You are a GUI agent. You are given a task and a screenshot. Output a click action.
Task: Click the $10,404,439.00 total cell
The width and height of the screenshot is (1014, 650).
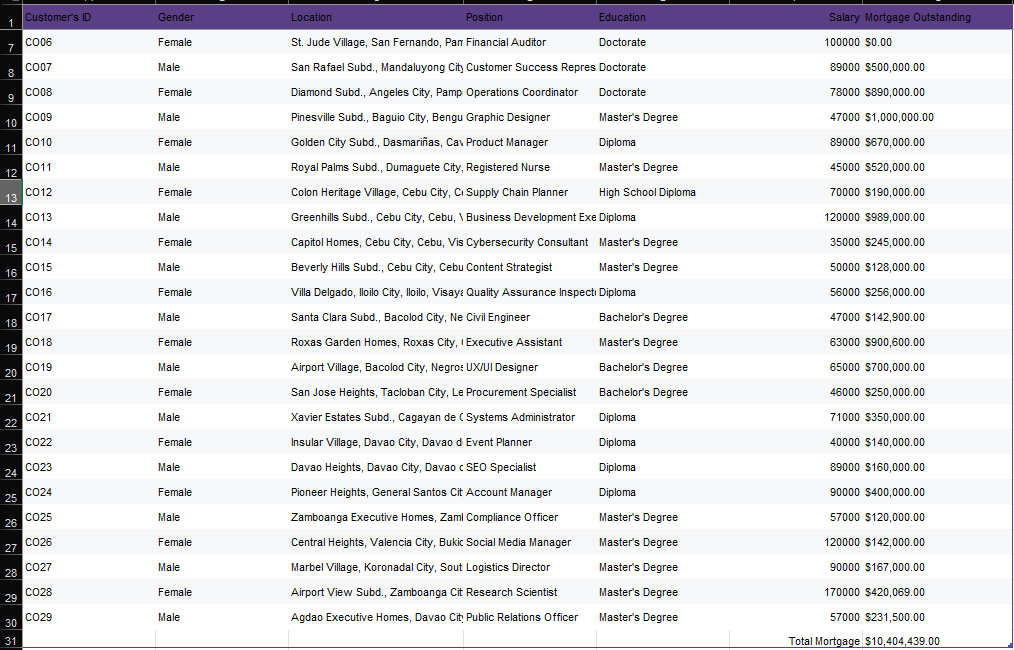pos(937,640)
